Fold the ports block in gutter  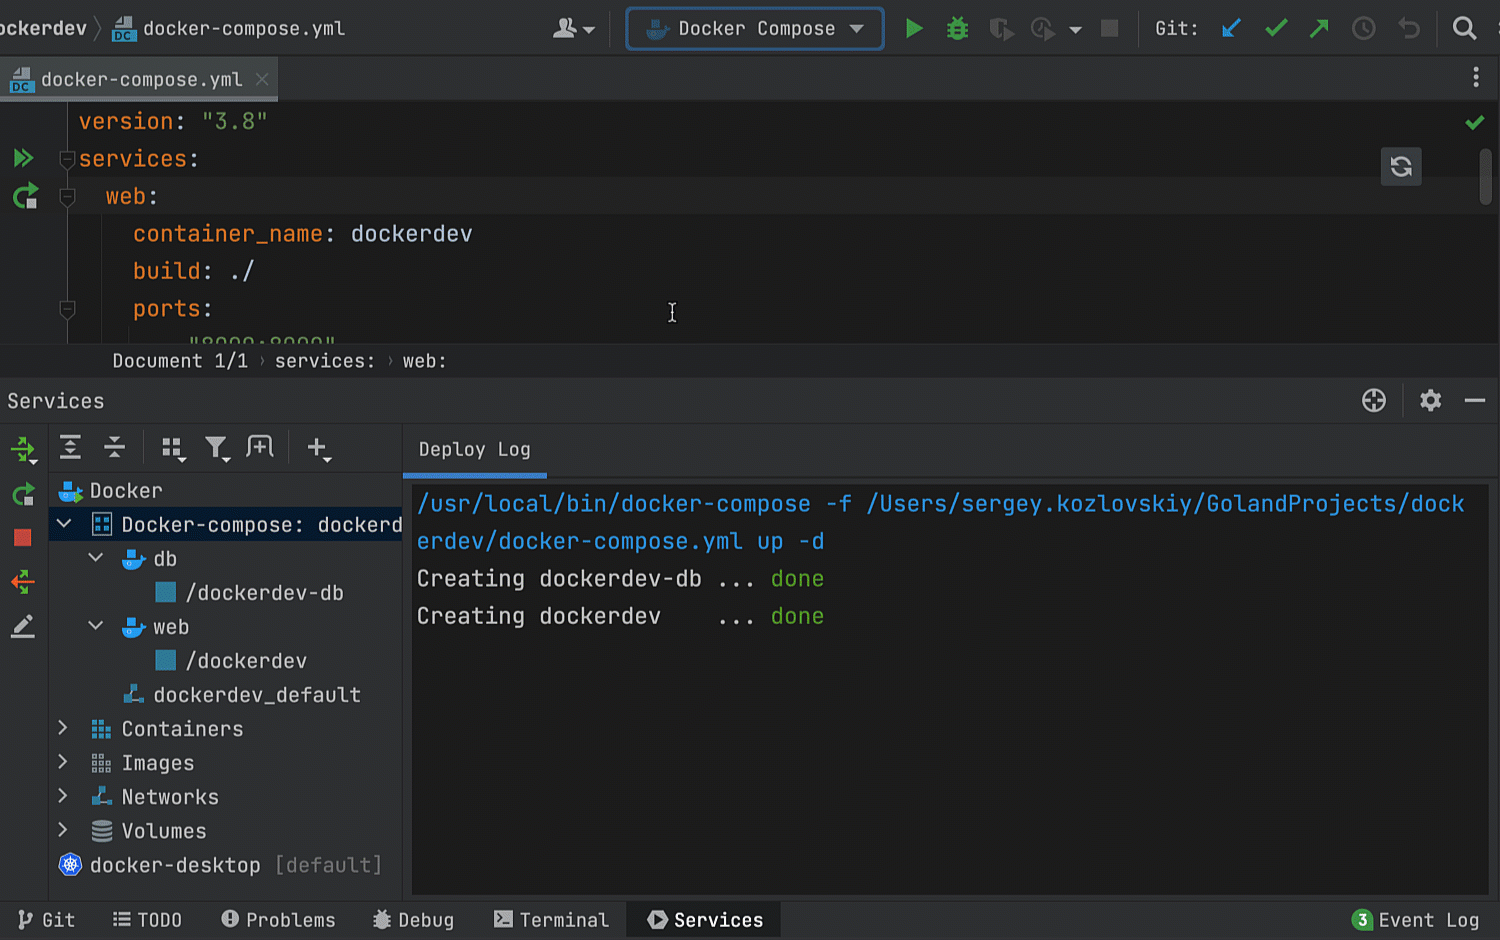click(x=67, y=309)
